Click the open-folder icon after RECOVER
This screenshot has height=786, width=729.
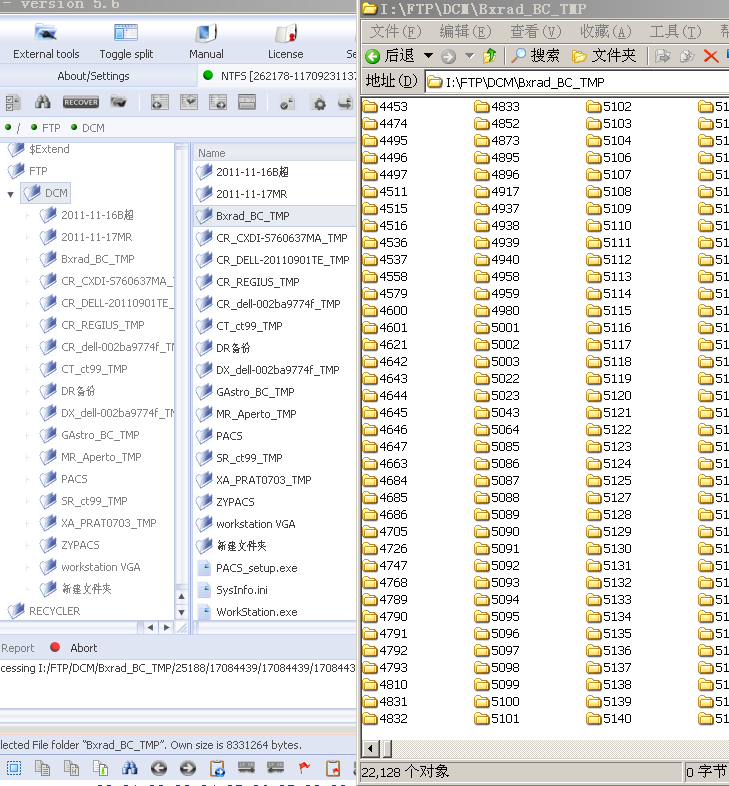click(x=119, y=102)
